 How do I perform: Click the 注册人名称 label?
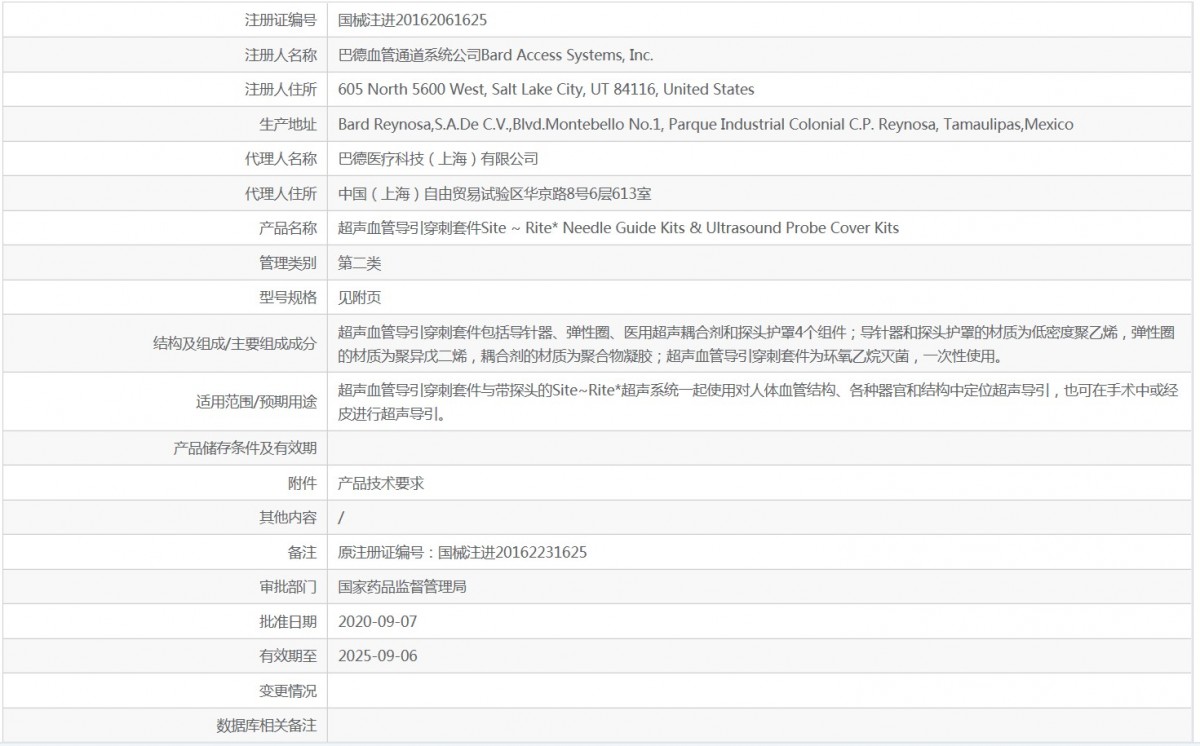(x=281, y=55)
